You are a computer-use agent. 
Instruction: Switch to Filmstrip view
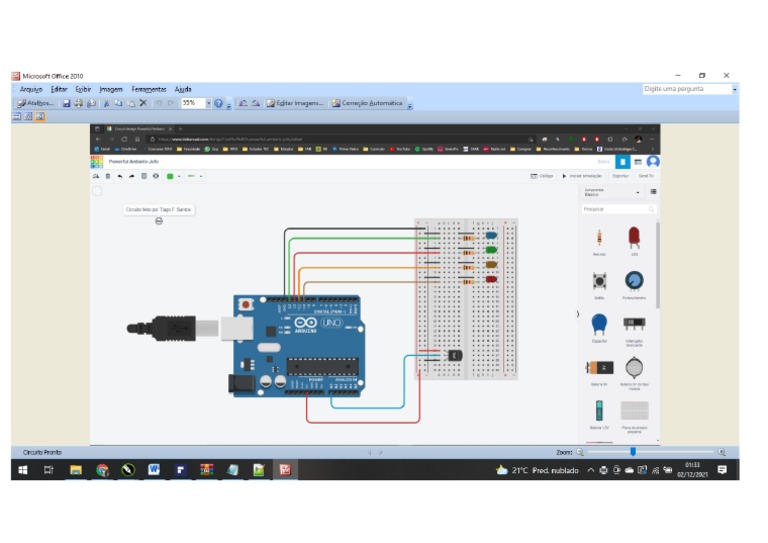[28, 117]
